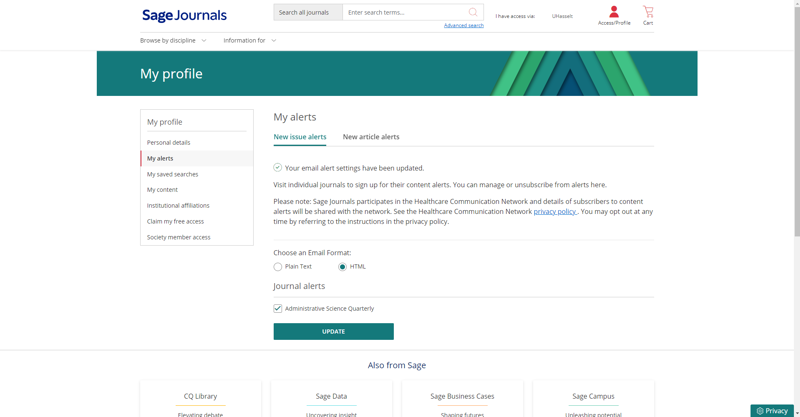
Task: Type in the Enter search terms field
Action: click(x=403, y=13)
